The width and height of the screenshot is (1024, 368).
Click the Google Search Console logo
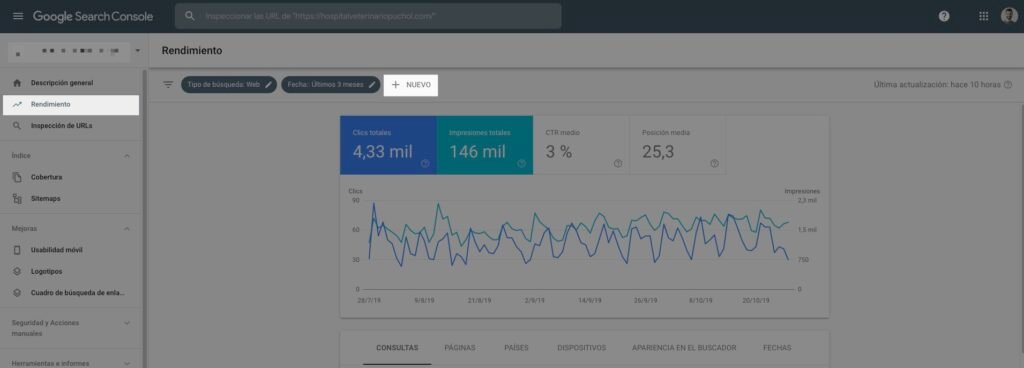tap(93, 16)
